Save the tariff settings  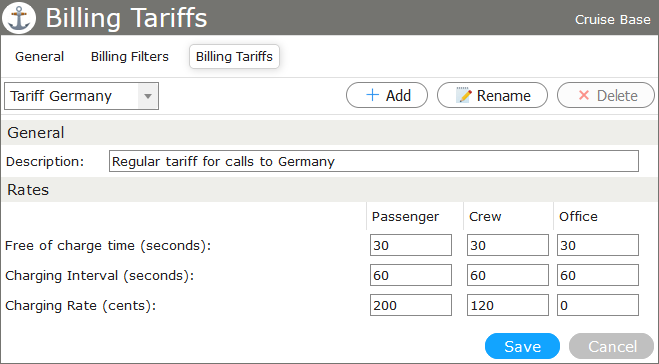[522, 346]
